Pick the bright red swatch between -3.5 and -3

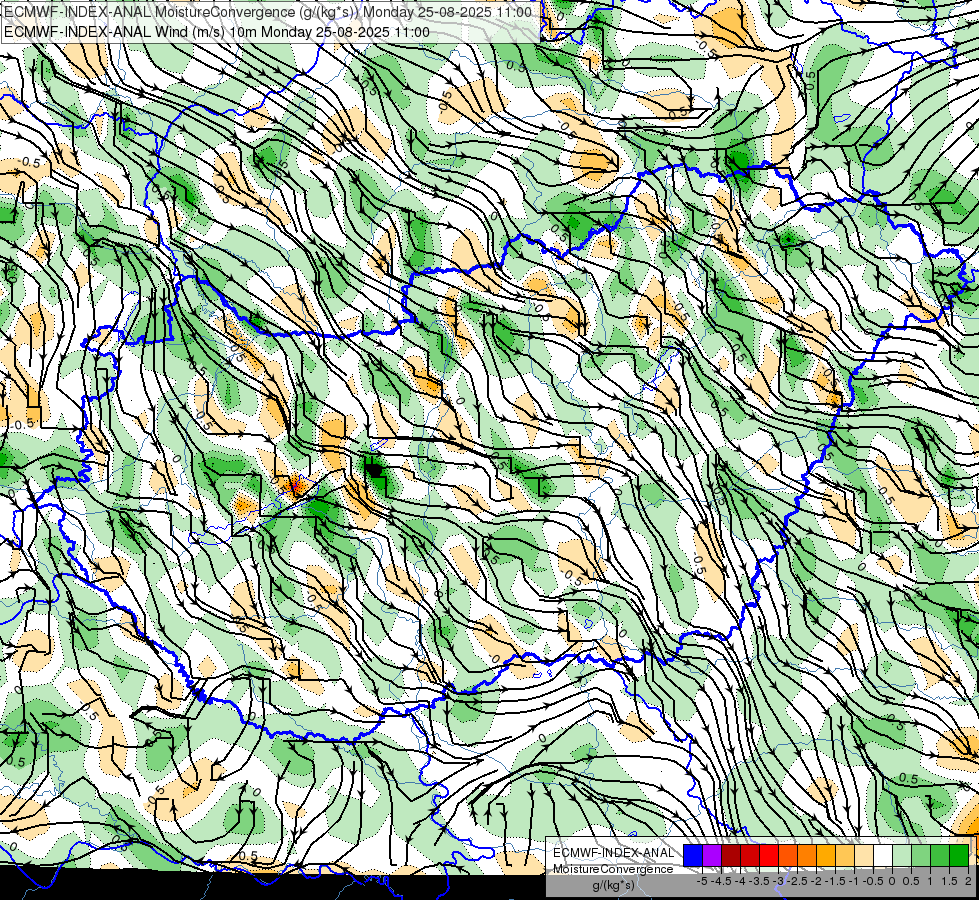pos(769,855)
